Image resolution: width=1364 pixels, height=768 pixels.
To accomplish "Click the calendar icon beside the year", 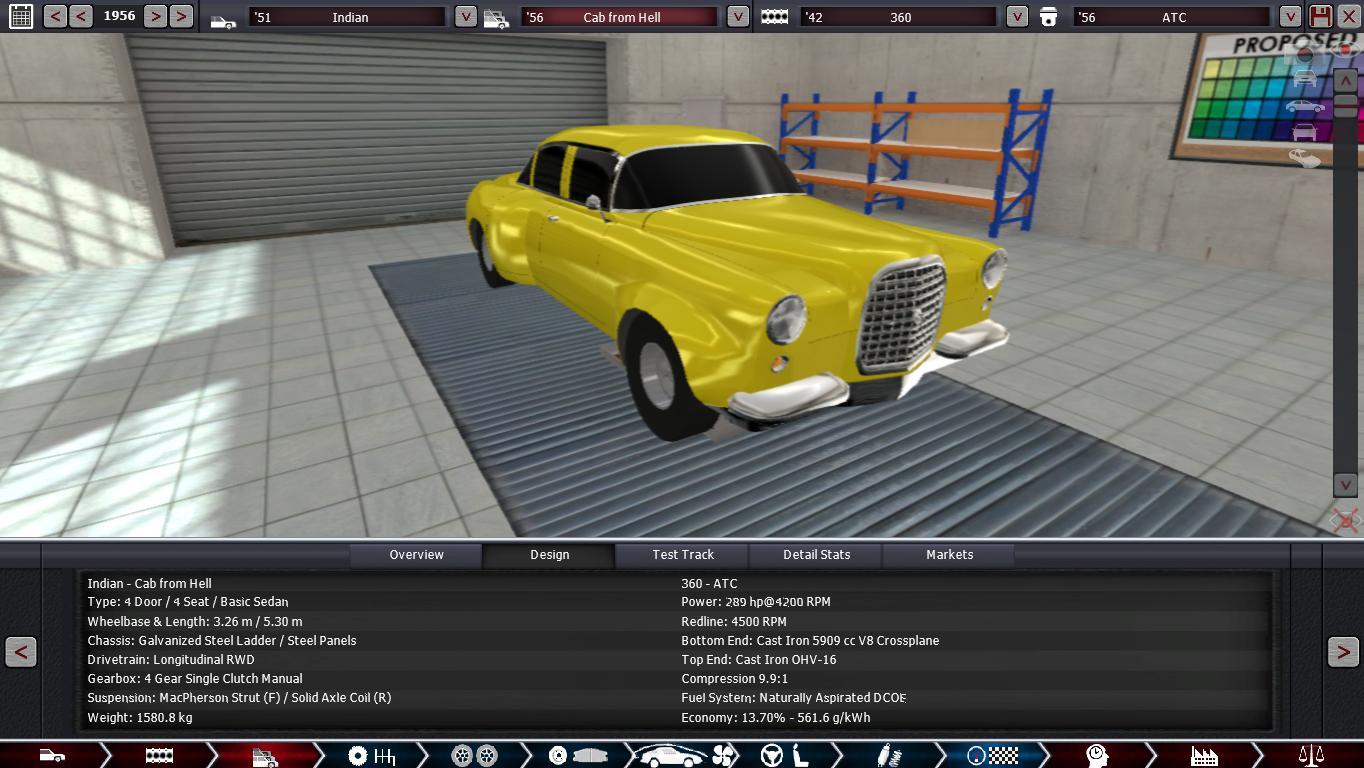I will pyautogui.click(x=20, y=16).
